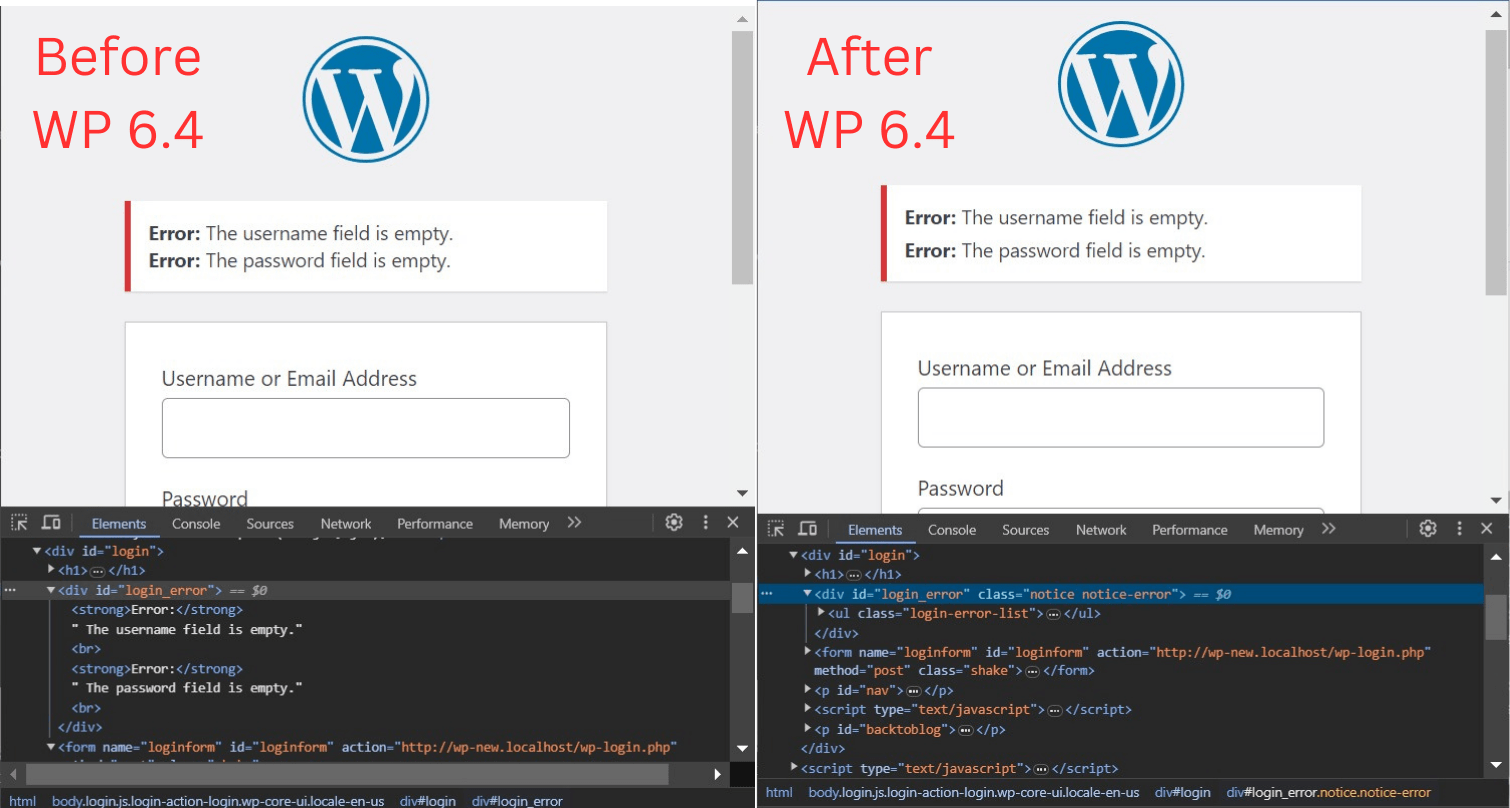1510x808 pixels.
Task: Expand the ul login-error-list node
Action: point(822,613)
